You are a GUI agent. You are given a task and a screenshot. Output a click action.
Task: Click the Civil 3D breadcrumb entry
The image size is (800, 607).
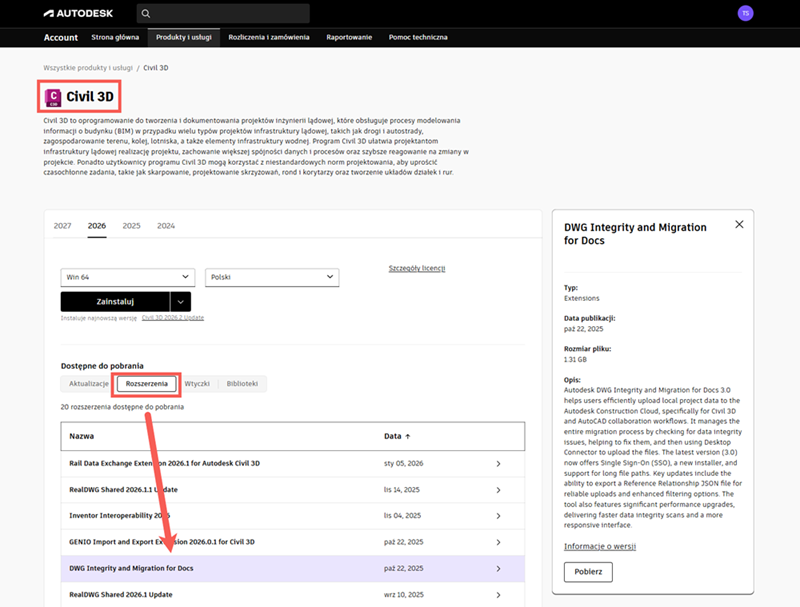point(156,68)
